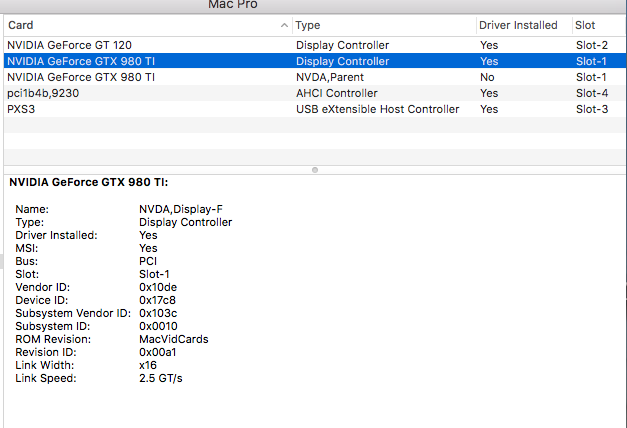This screenshot has height=428, width=627.
Task: Click Slot-1 cell in highlighted table row
Action: click(x=591, y=61)
